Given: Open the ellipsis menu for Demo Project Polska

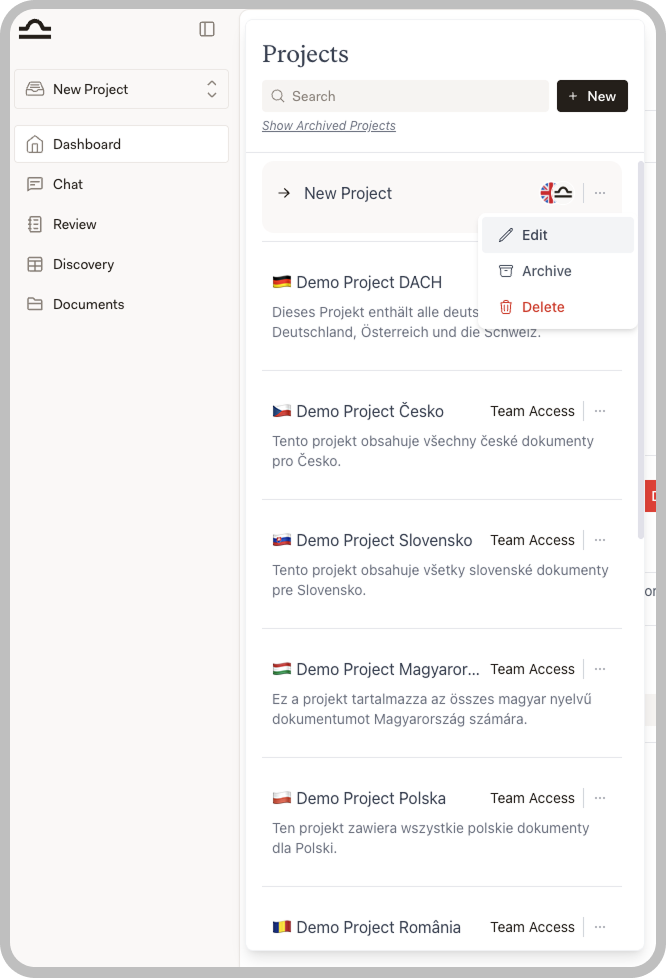Looking at the screenshot, I should point(600,798).
